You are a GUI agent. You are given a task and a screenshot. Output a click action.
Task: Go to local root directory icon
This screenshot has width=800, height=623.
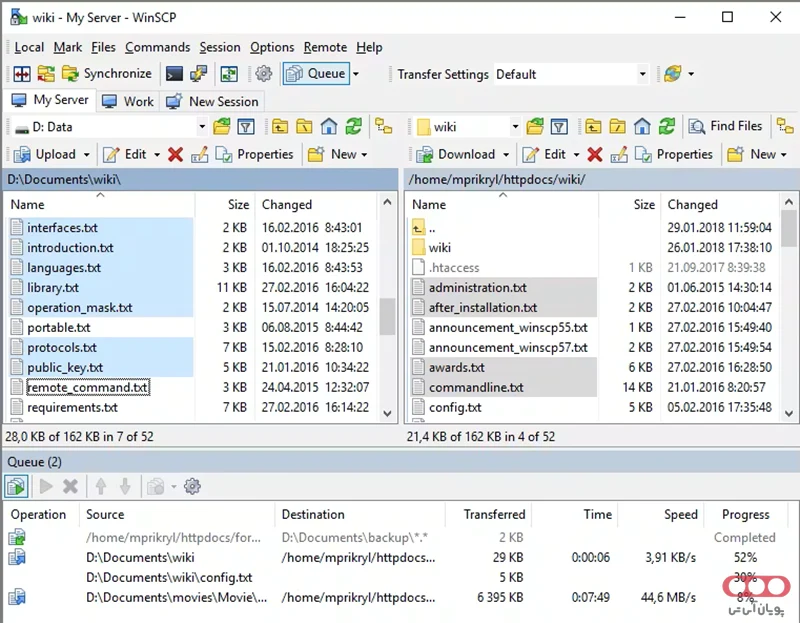click(304, 127)
